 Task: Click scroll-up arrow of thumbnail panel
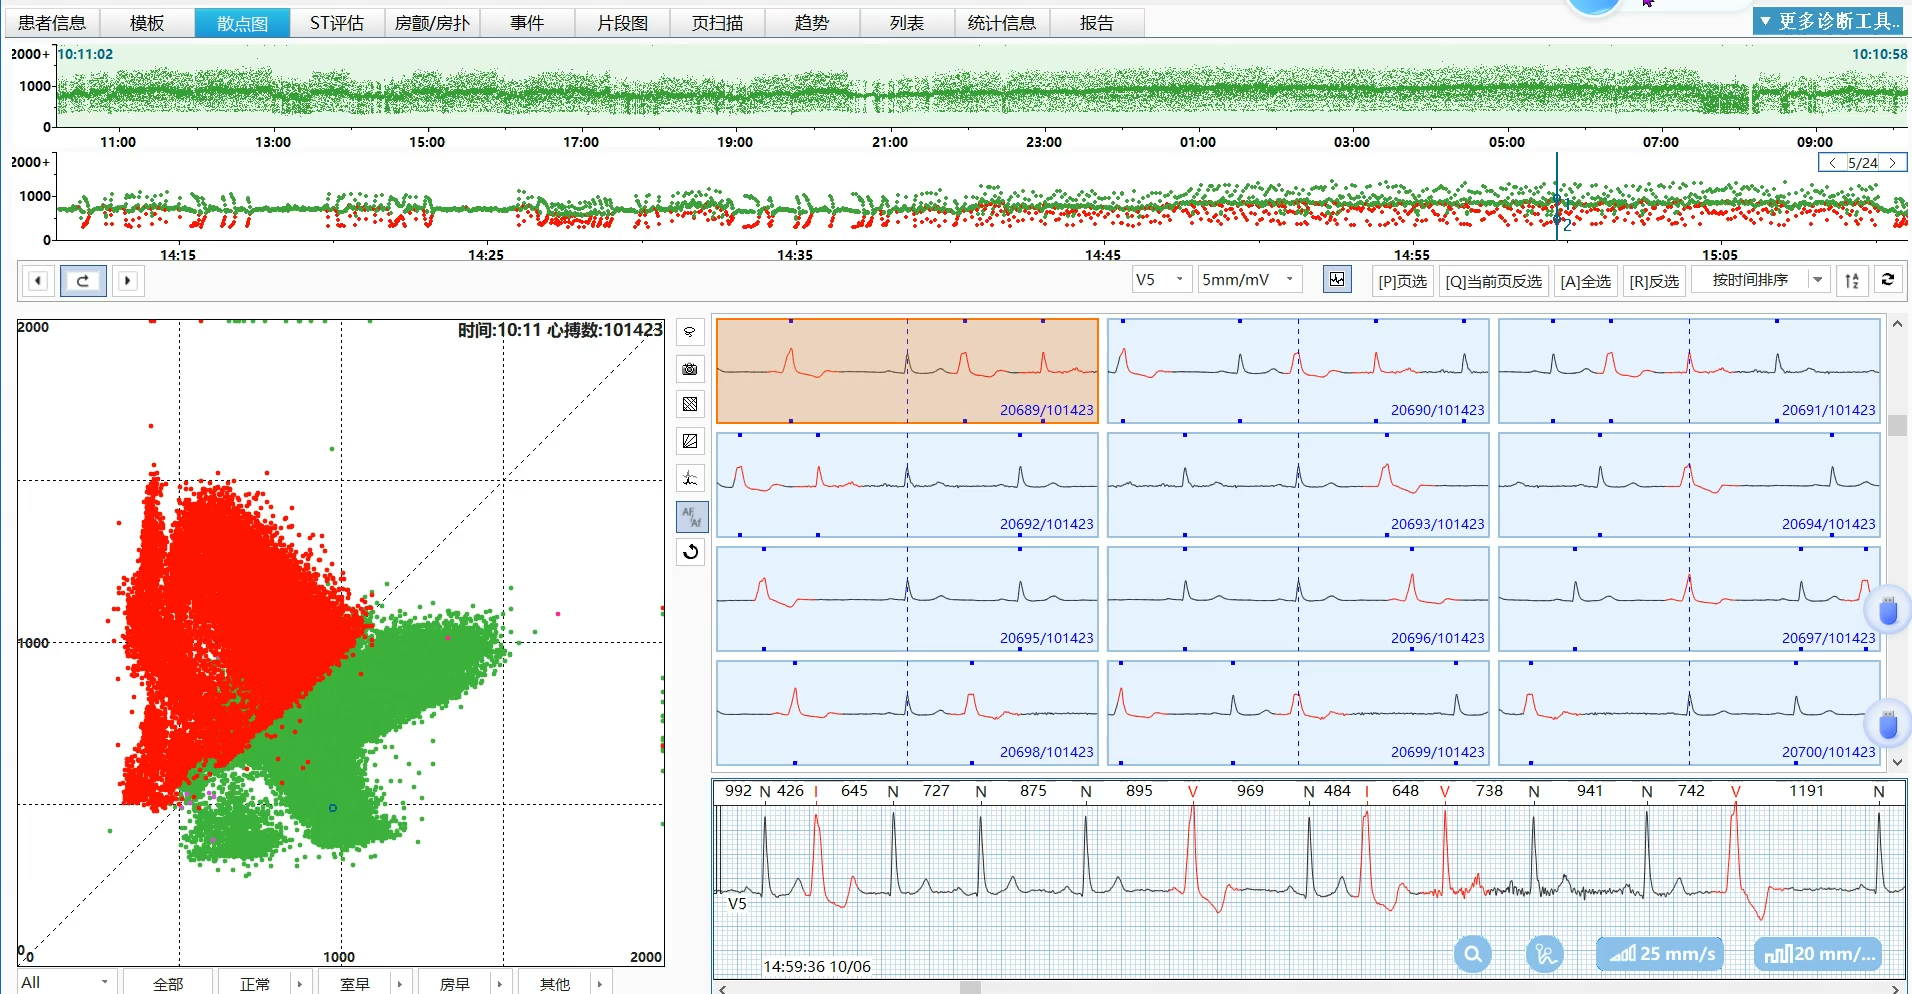point(1897,324)
